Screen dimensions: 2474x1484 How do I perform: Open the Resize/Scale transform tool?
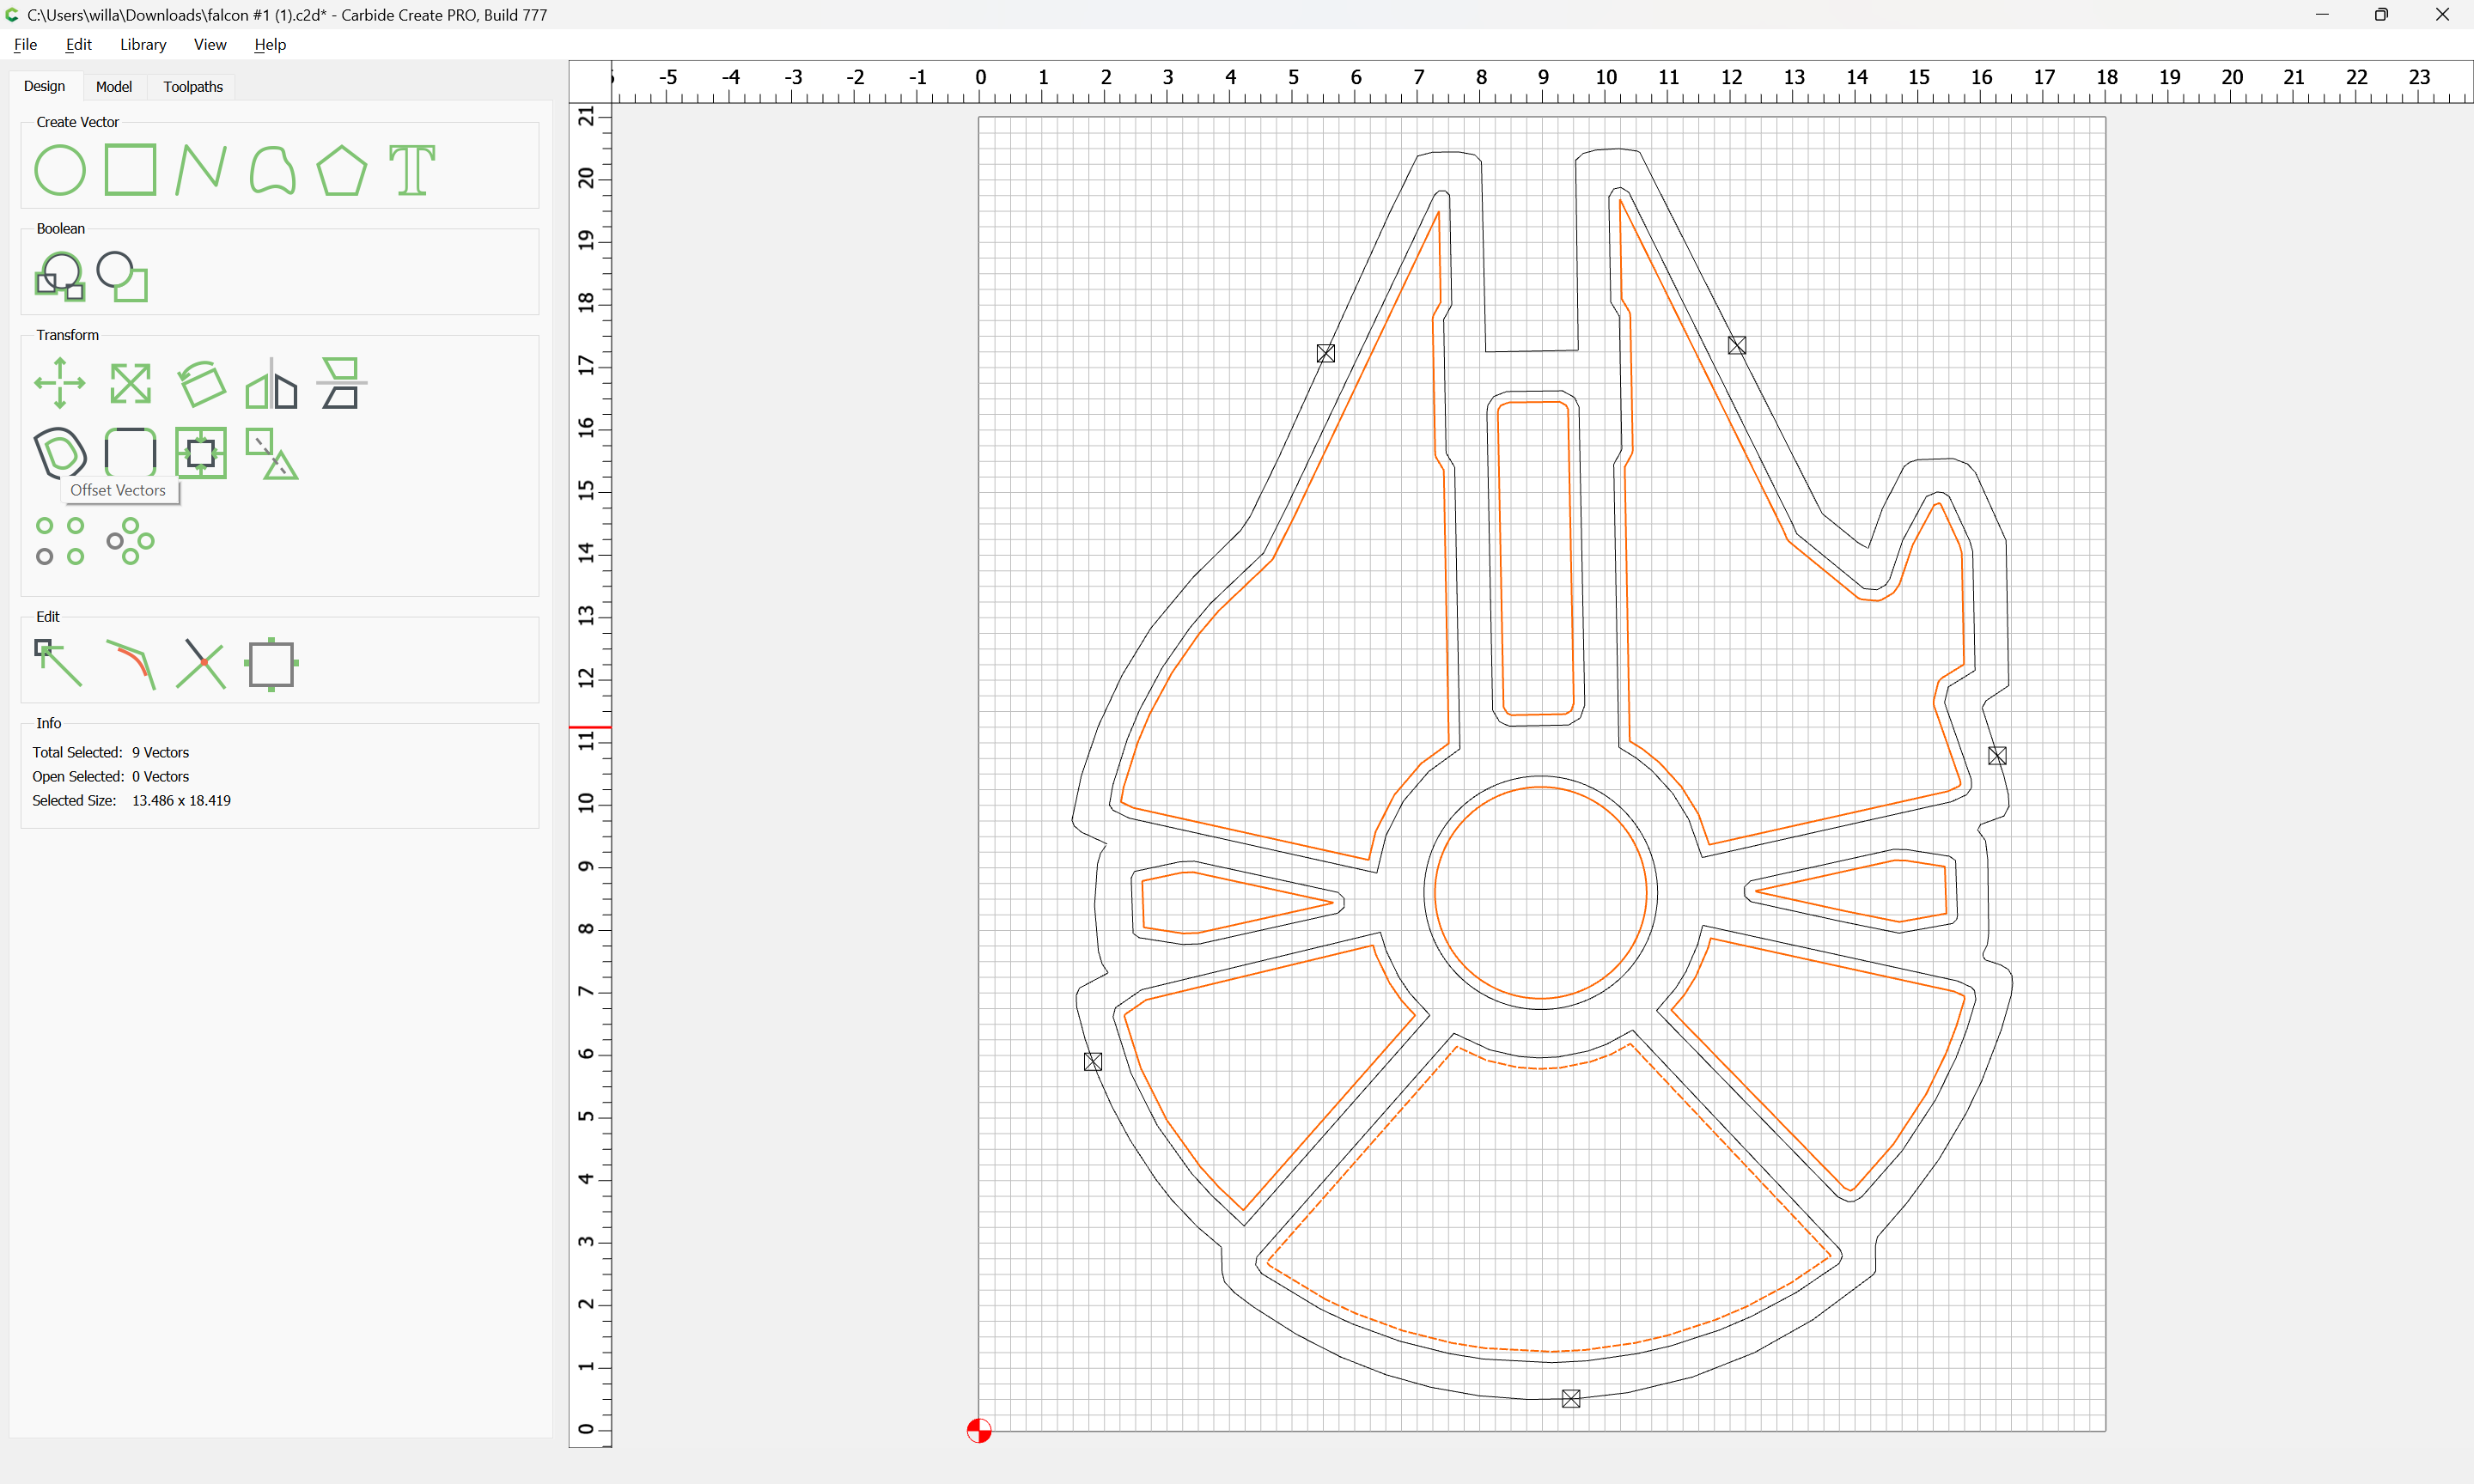click(130, 383)
